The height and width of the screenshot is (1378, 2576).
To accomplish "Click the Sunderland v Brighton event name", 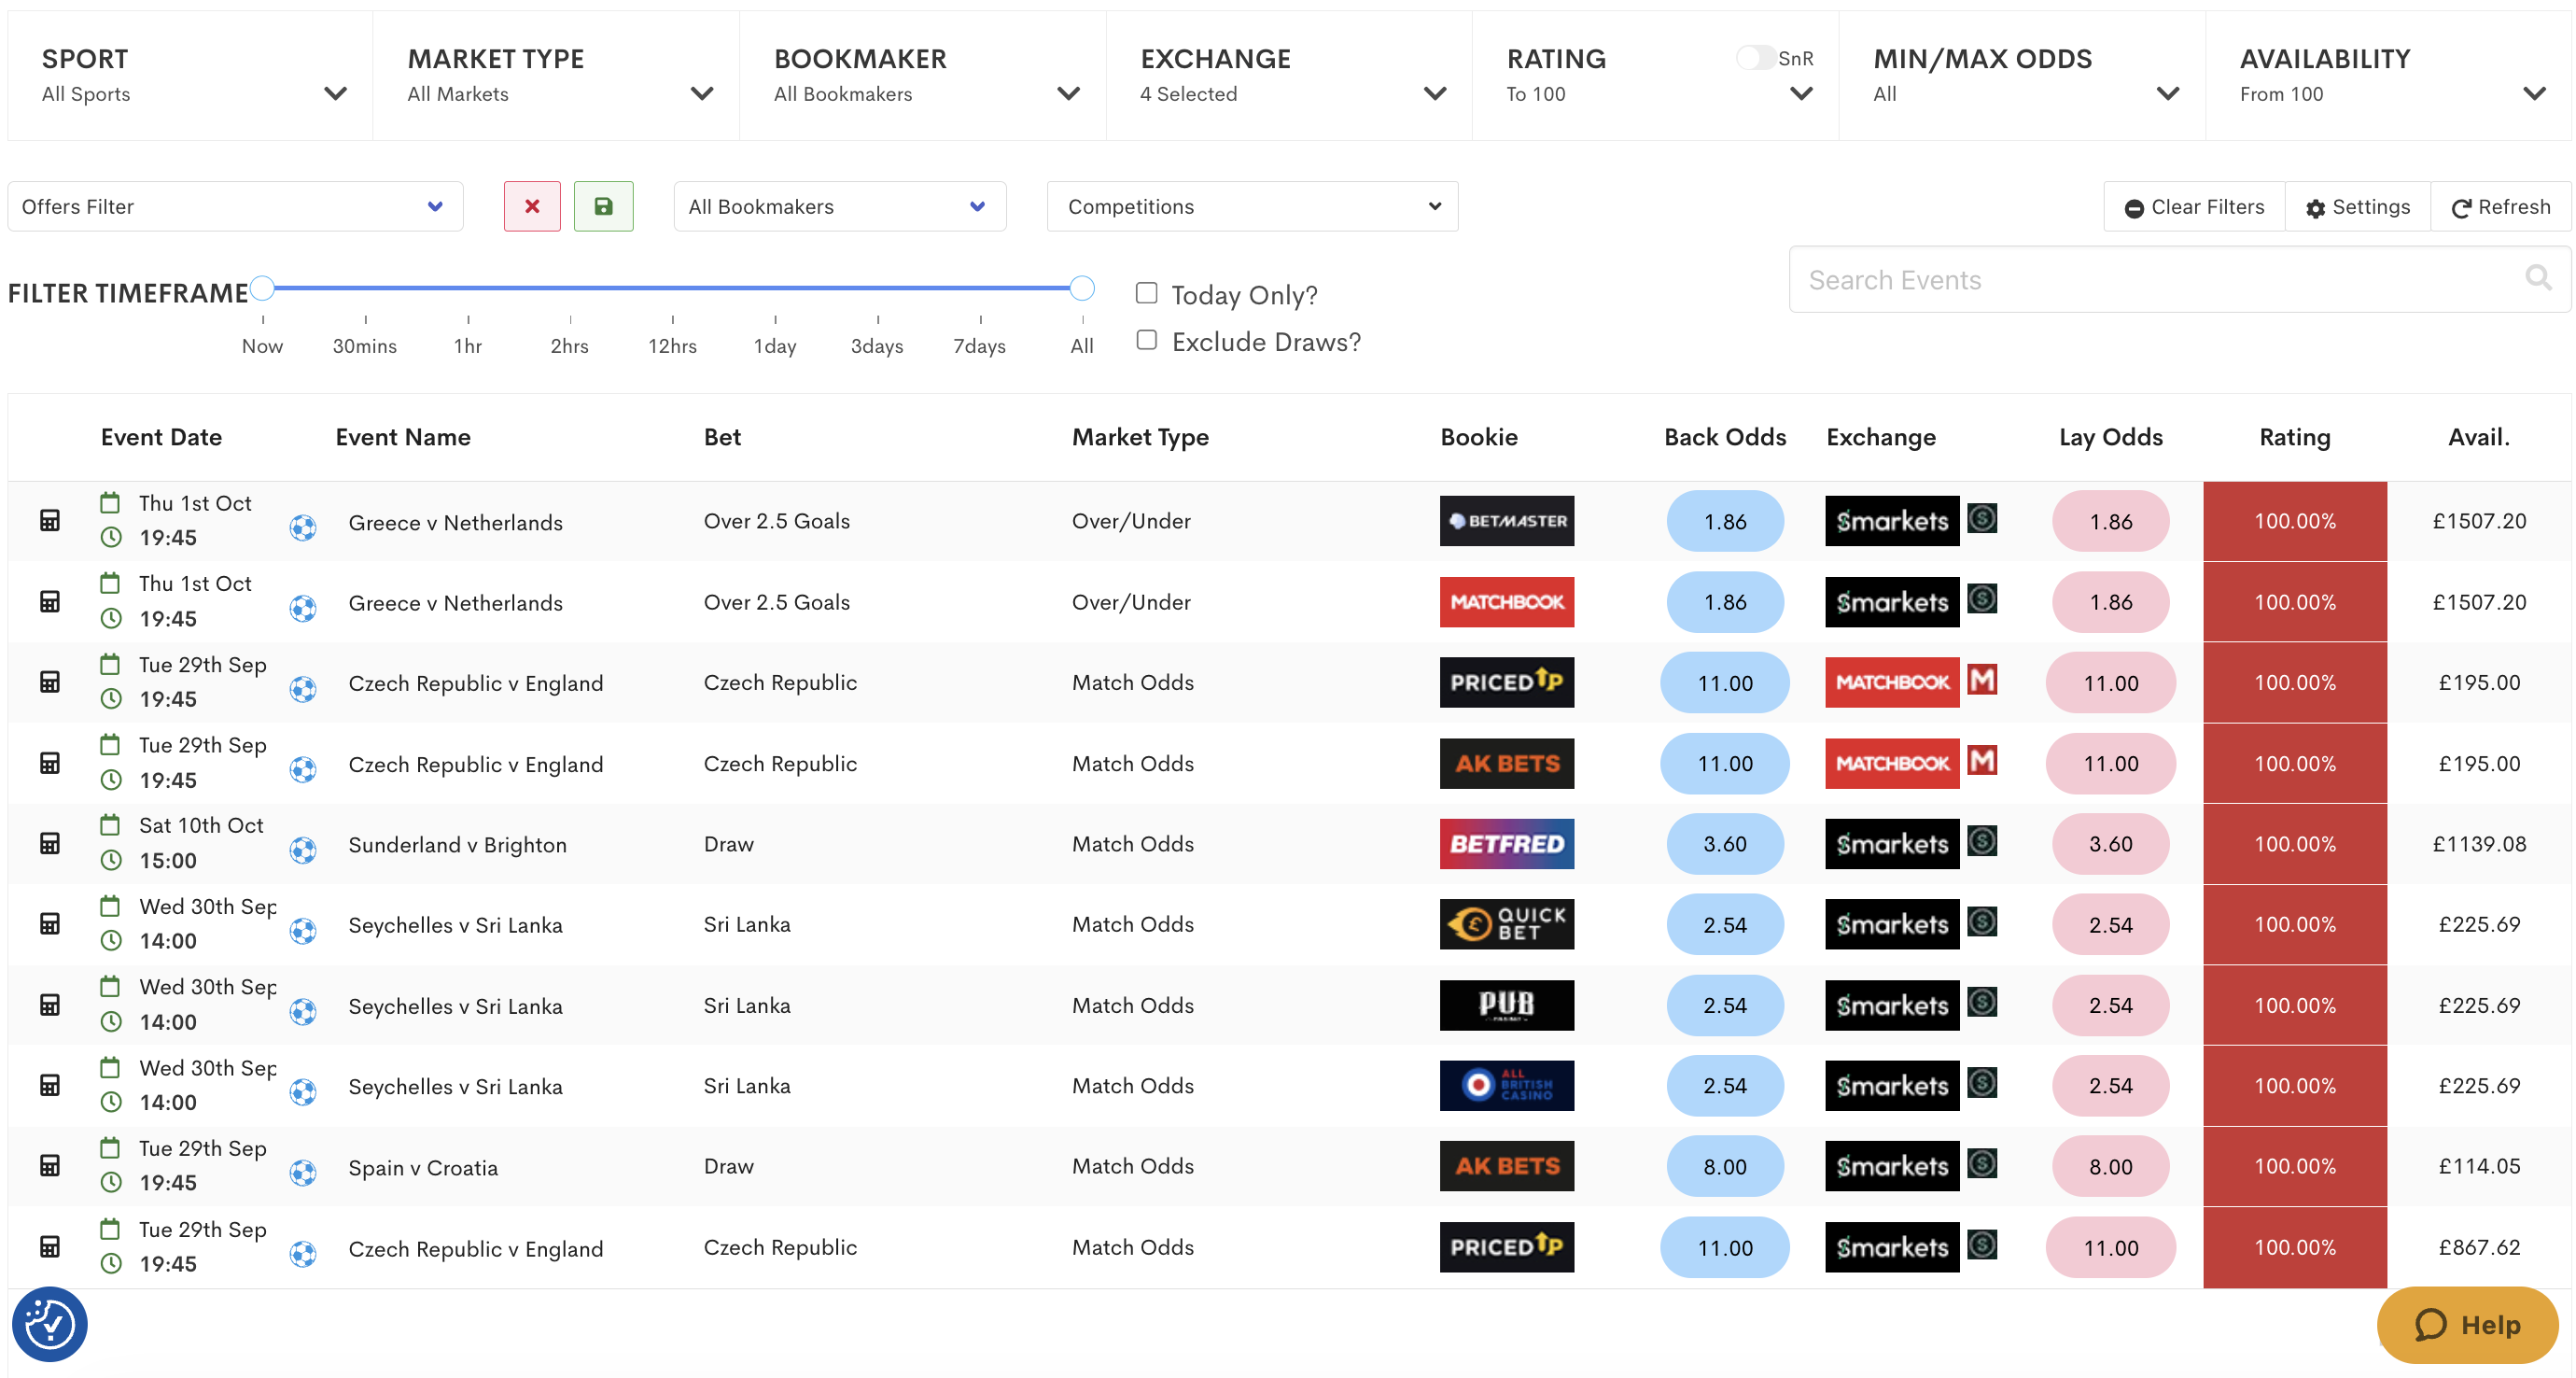I will pos(457,845).
